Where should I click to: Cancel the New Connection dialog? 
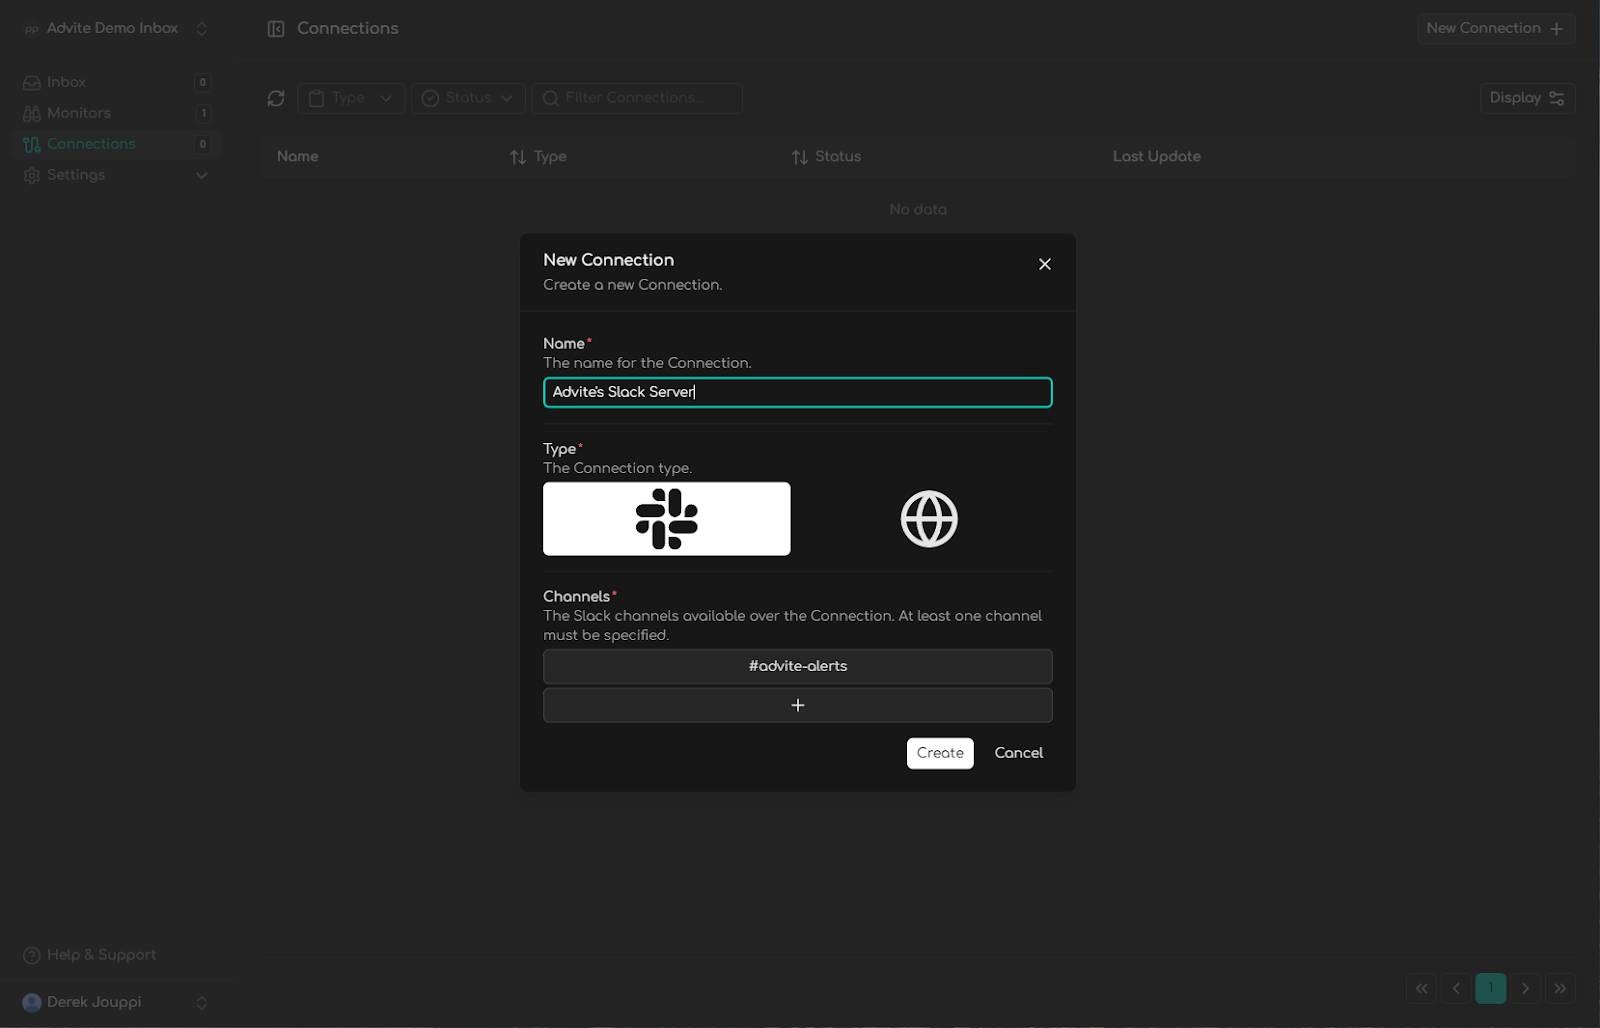click(1018, 753)
